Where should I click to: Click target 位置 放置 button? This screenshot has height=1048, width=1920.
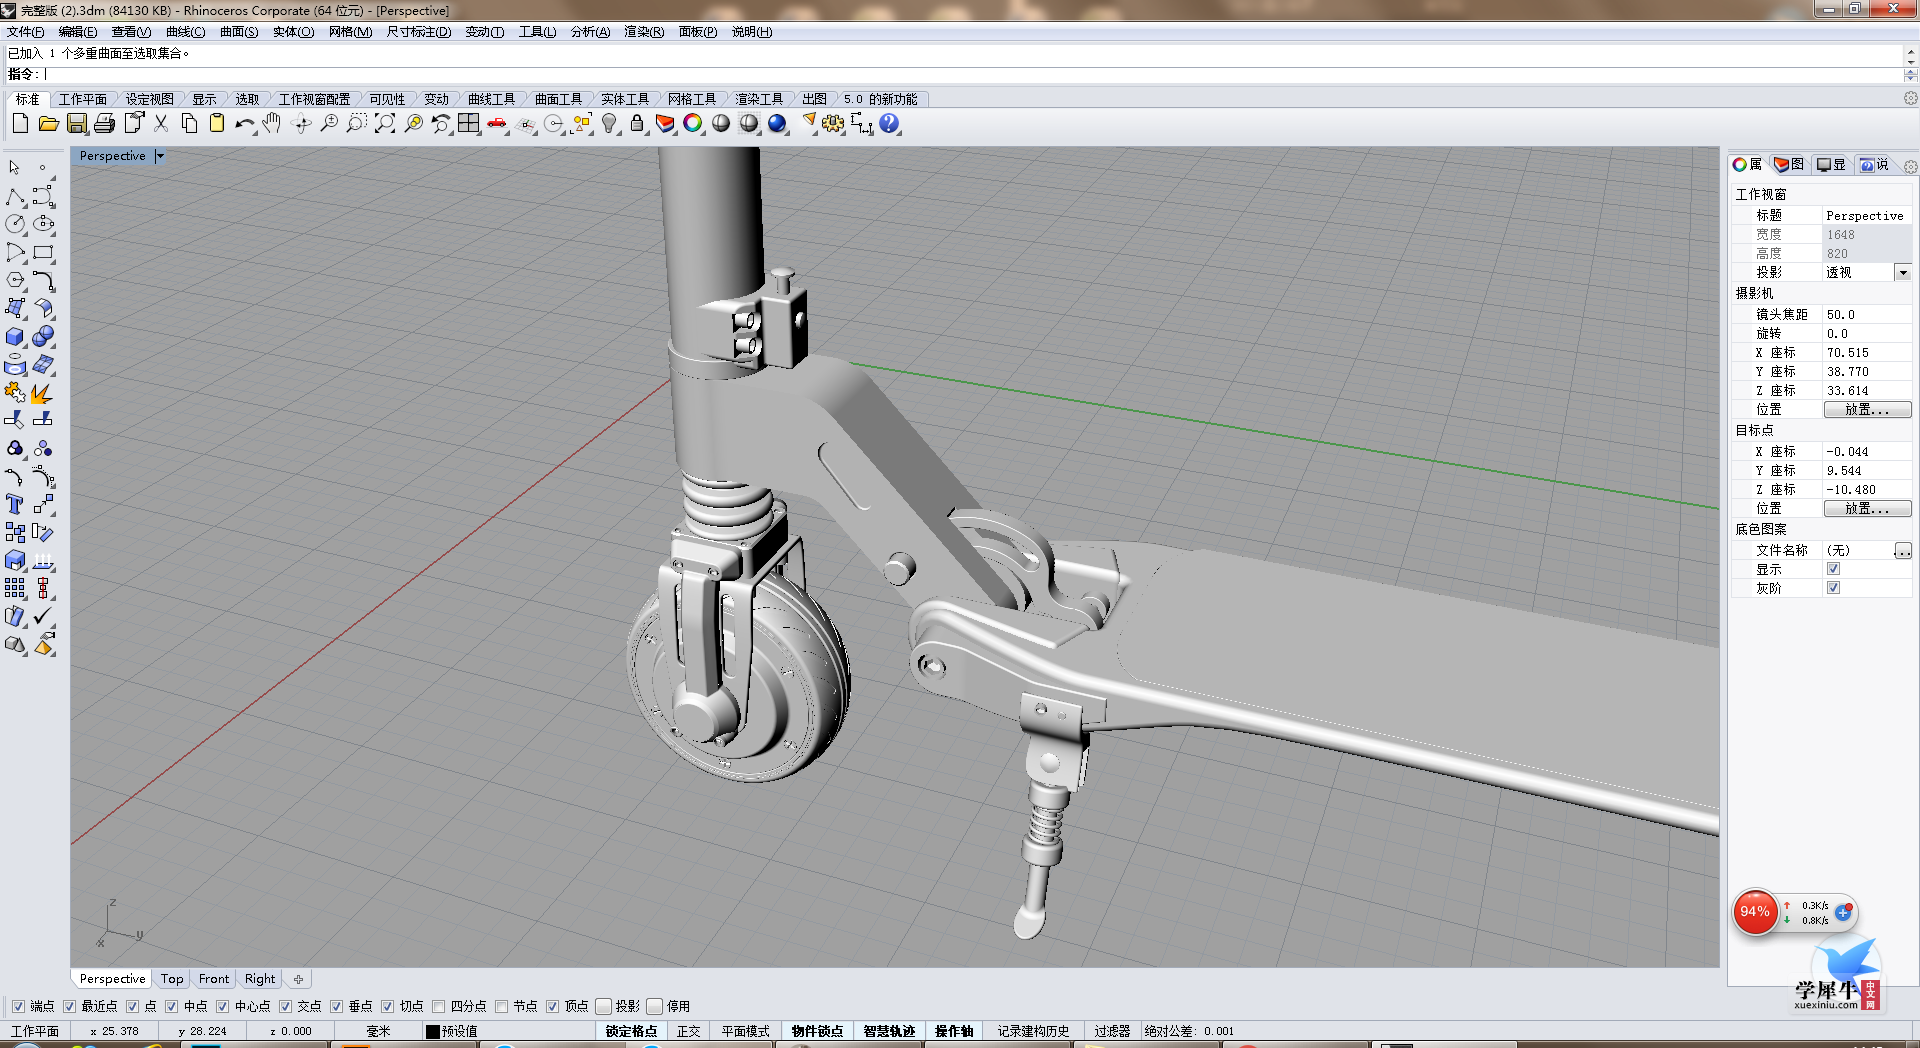pyautogui.click(x=1867, y=509)
